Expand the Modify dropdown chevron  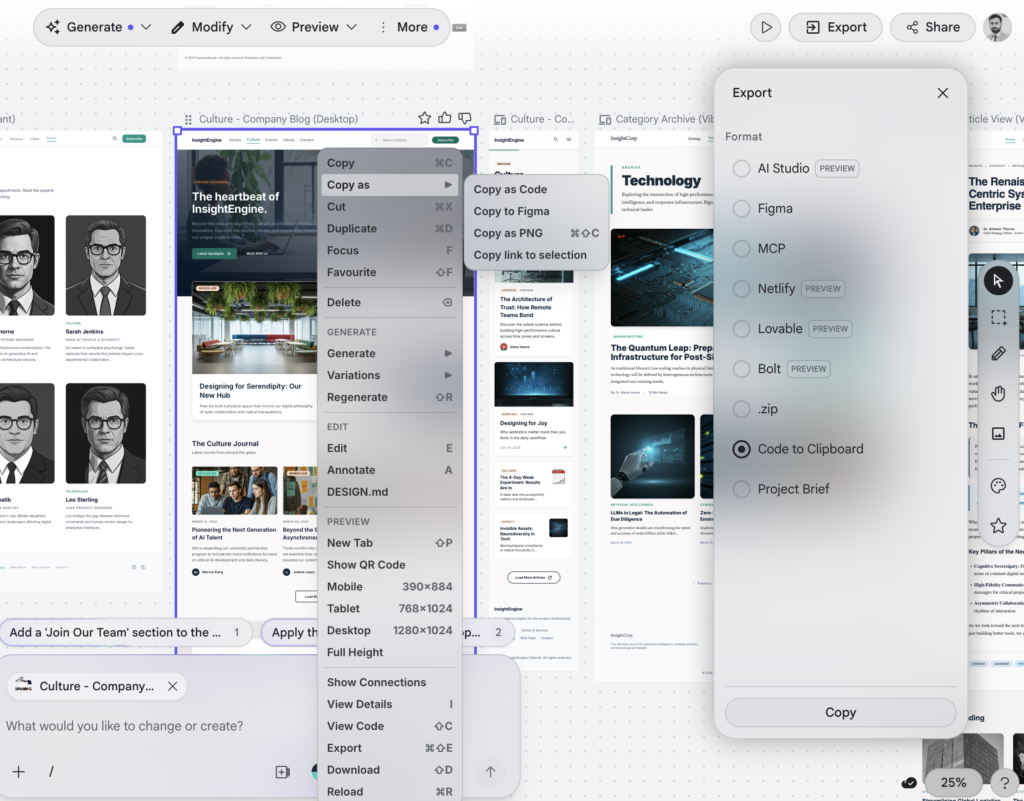[246, 27]
